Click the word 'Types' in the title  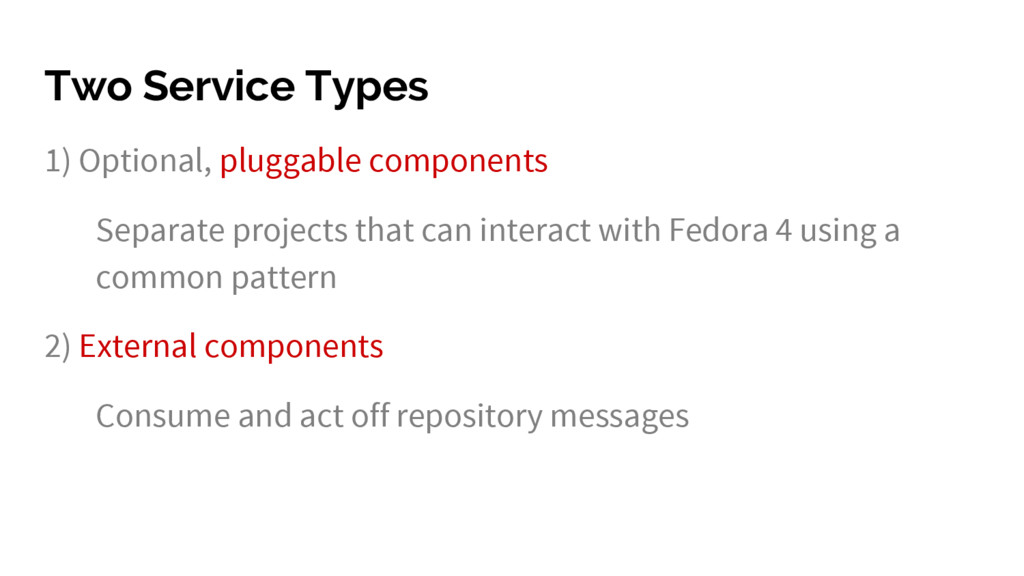(x=367, y=88)
